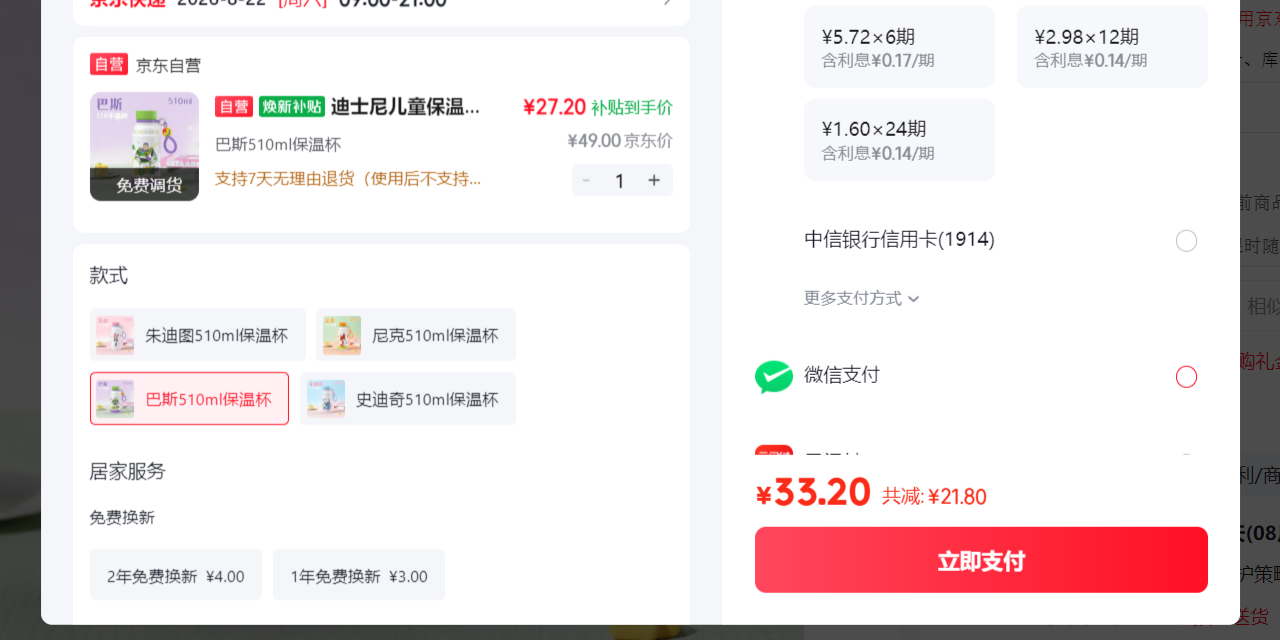Click the WeChat Pay green logo icon

774,377
